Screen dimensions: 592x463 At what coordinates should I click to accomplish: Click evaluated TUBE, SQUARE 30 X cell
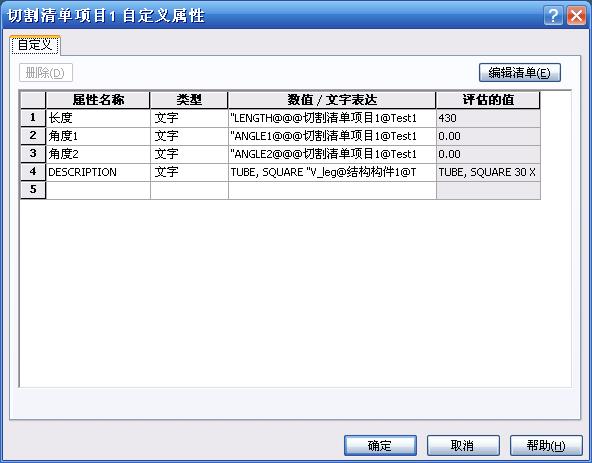(x=488, y=173)
